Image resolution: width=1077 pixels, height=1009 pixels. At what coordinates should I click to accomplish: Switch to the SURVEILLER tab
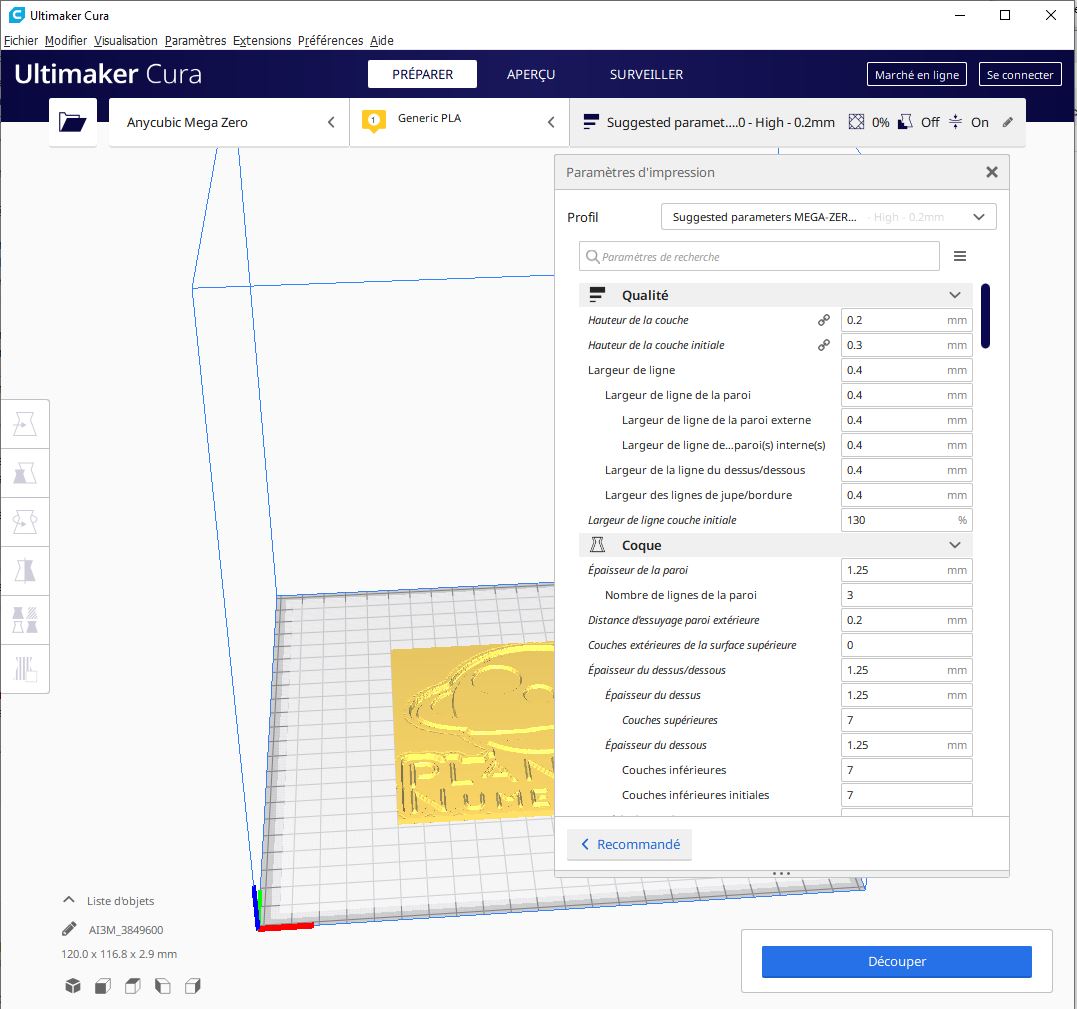[646, 74]
